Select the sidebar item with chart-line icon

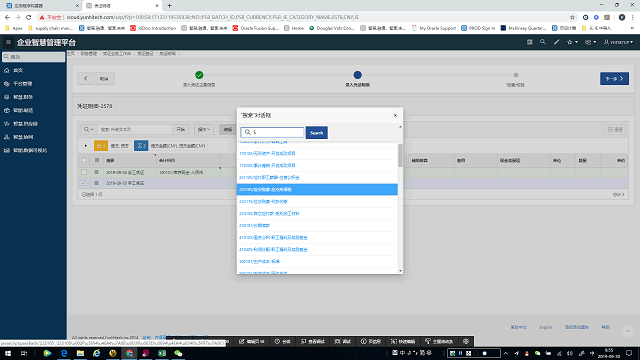33,124
